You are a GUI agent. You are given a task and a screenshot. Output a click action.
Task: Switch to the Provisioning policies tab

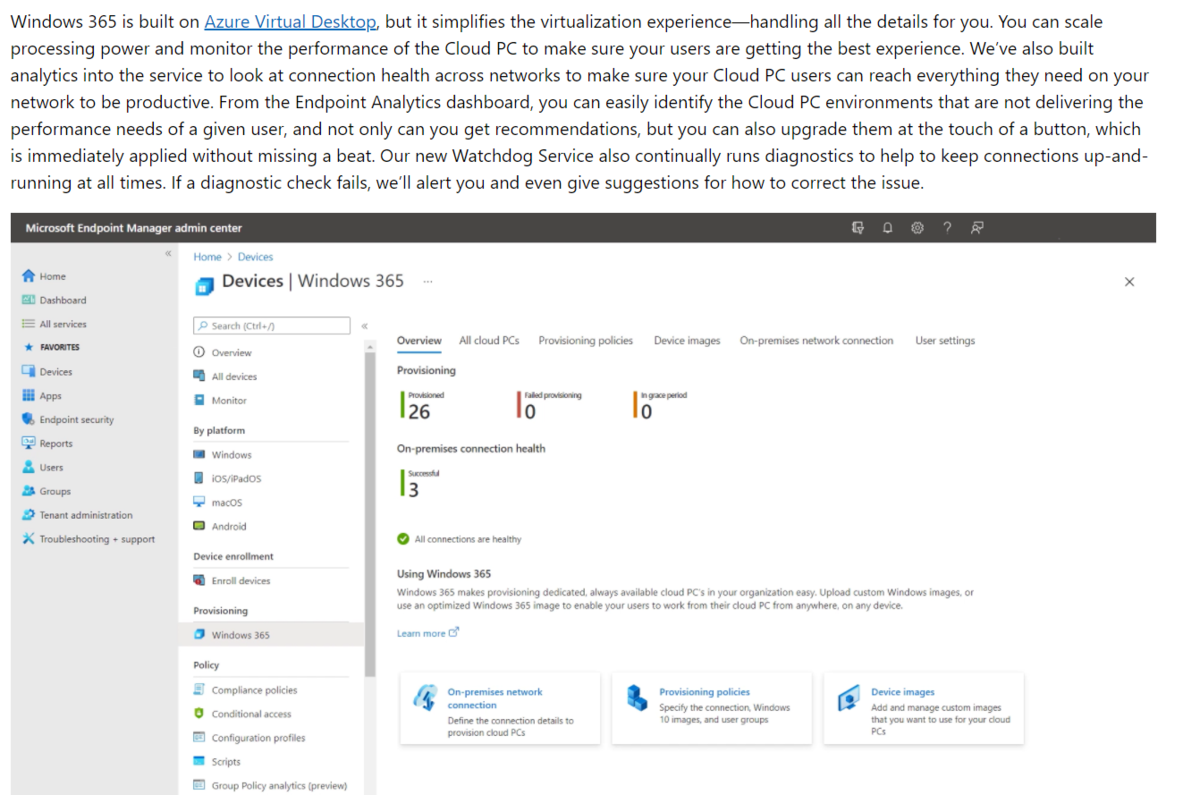585,340
